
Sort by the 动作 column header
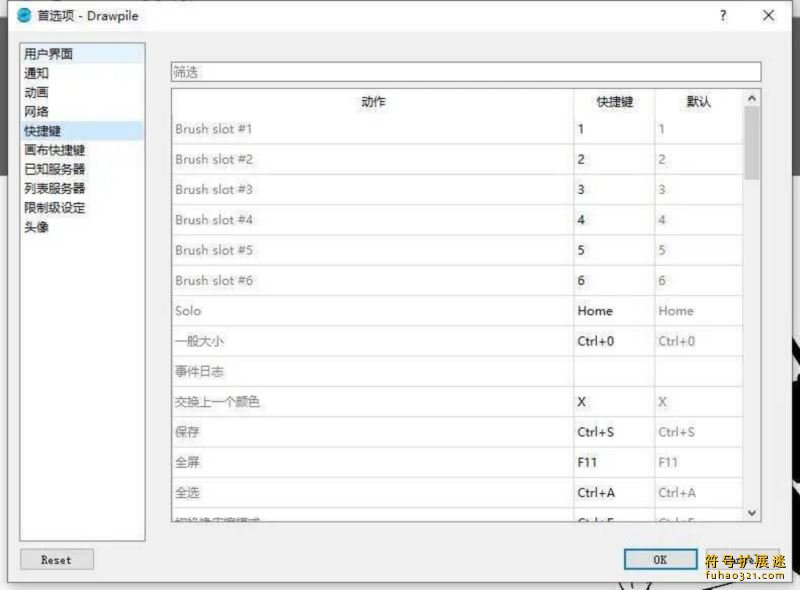pos(373,102)
